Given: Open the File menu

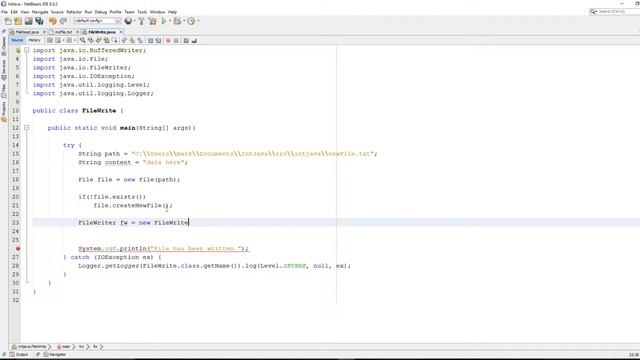Looking at the screenshot, I should click(x=4, y=12).
